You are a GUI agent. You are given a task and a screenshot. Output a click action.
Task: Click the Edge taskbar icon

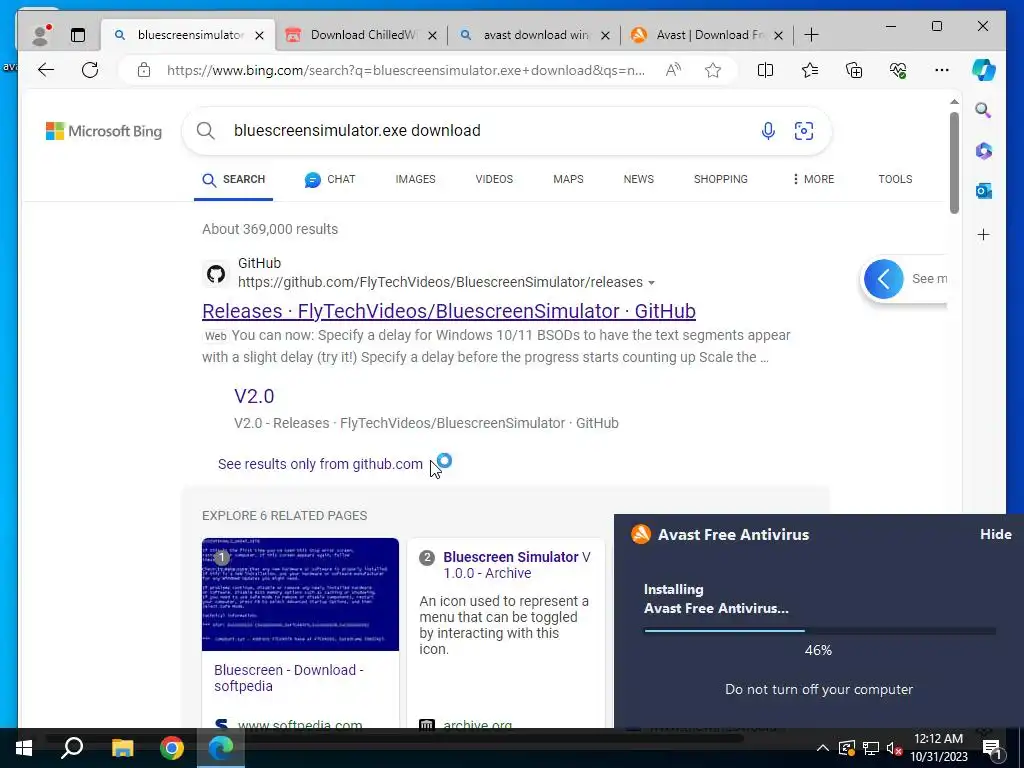tap(221, 748)
